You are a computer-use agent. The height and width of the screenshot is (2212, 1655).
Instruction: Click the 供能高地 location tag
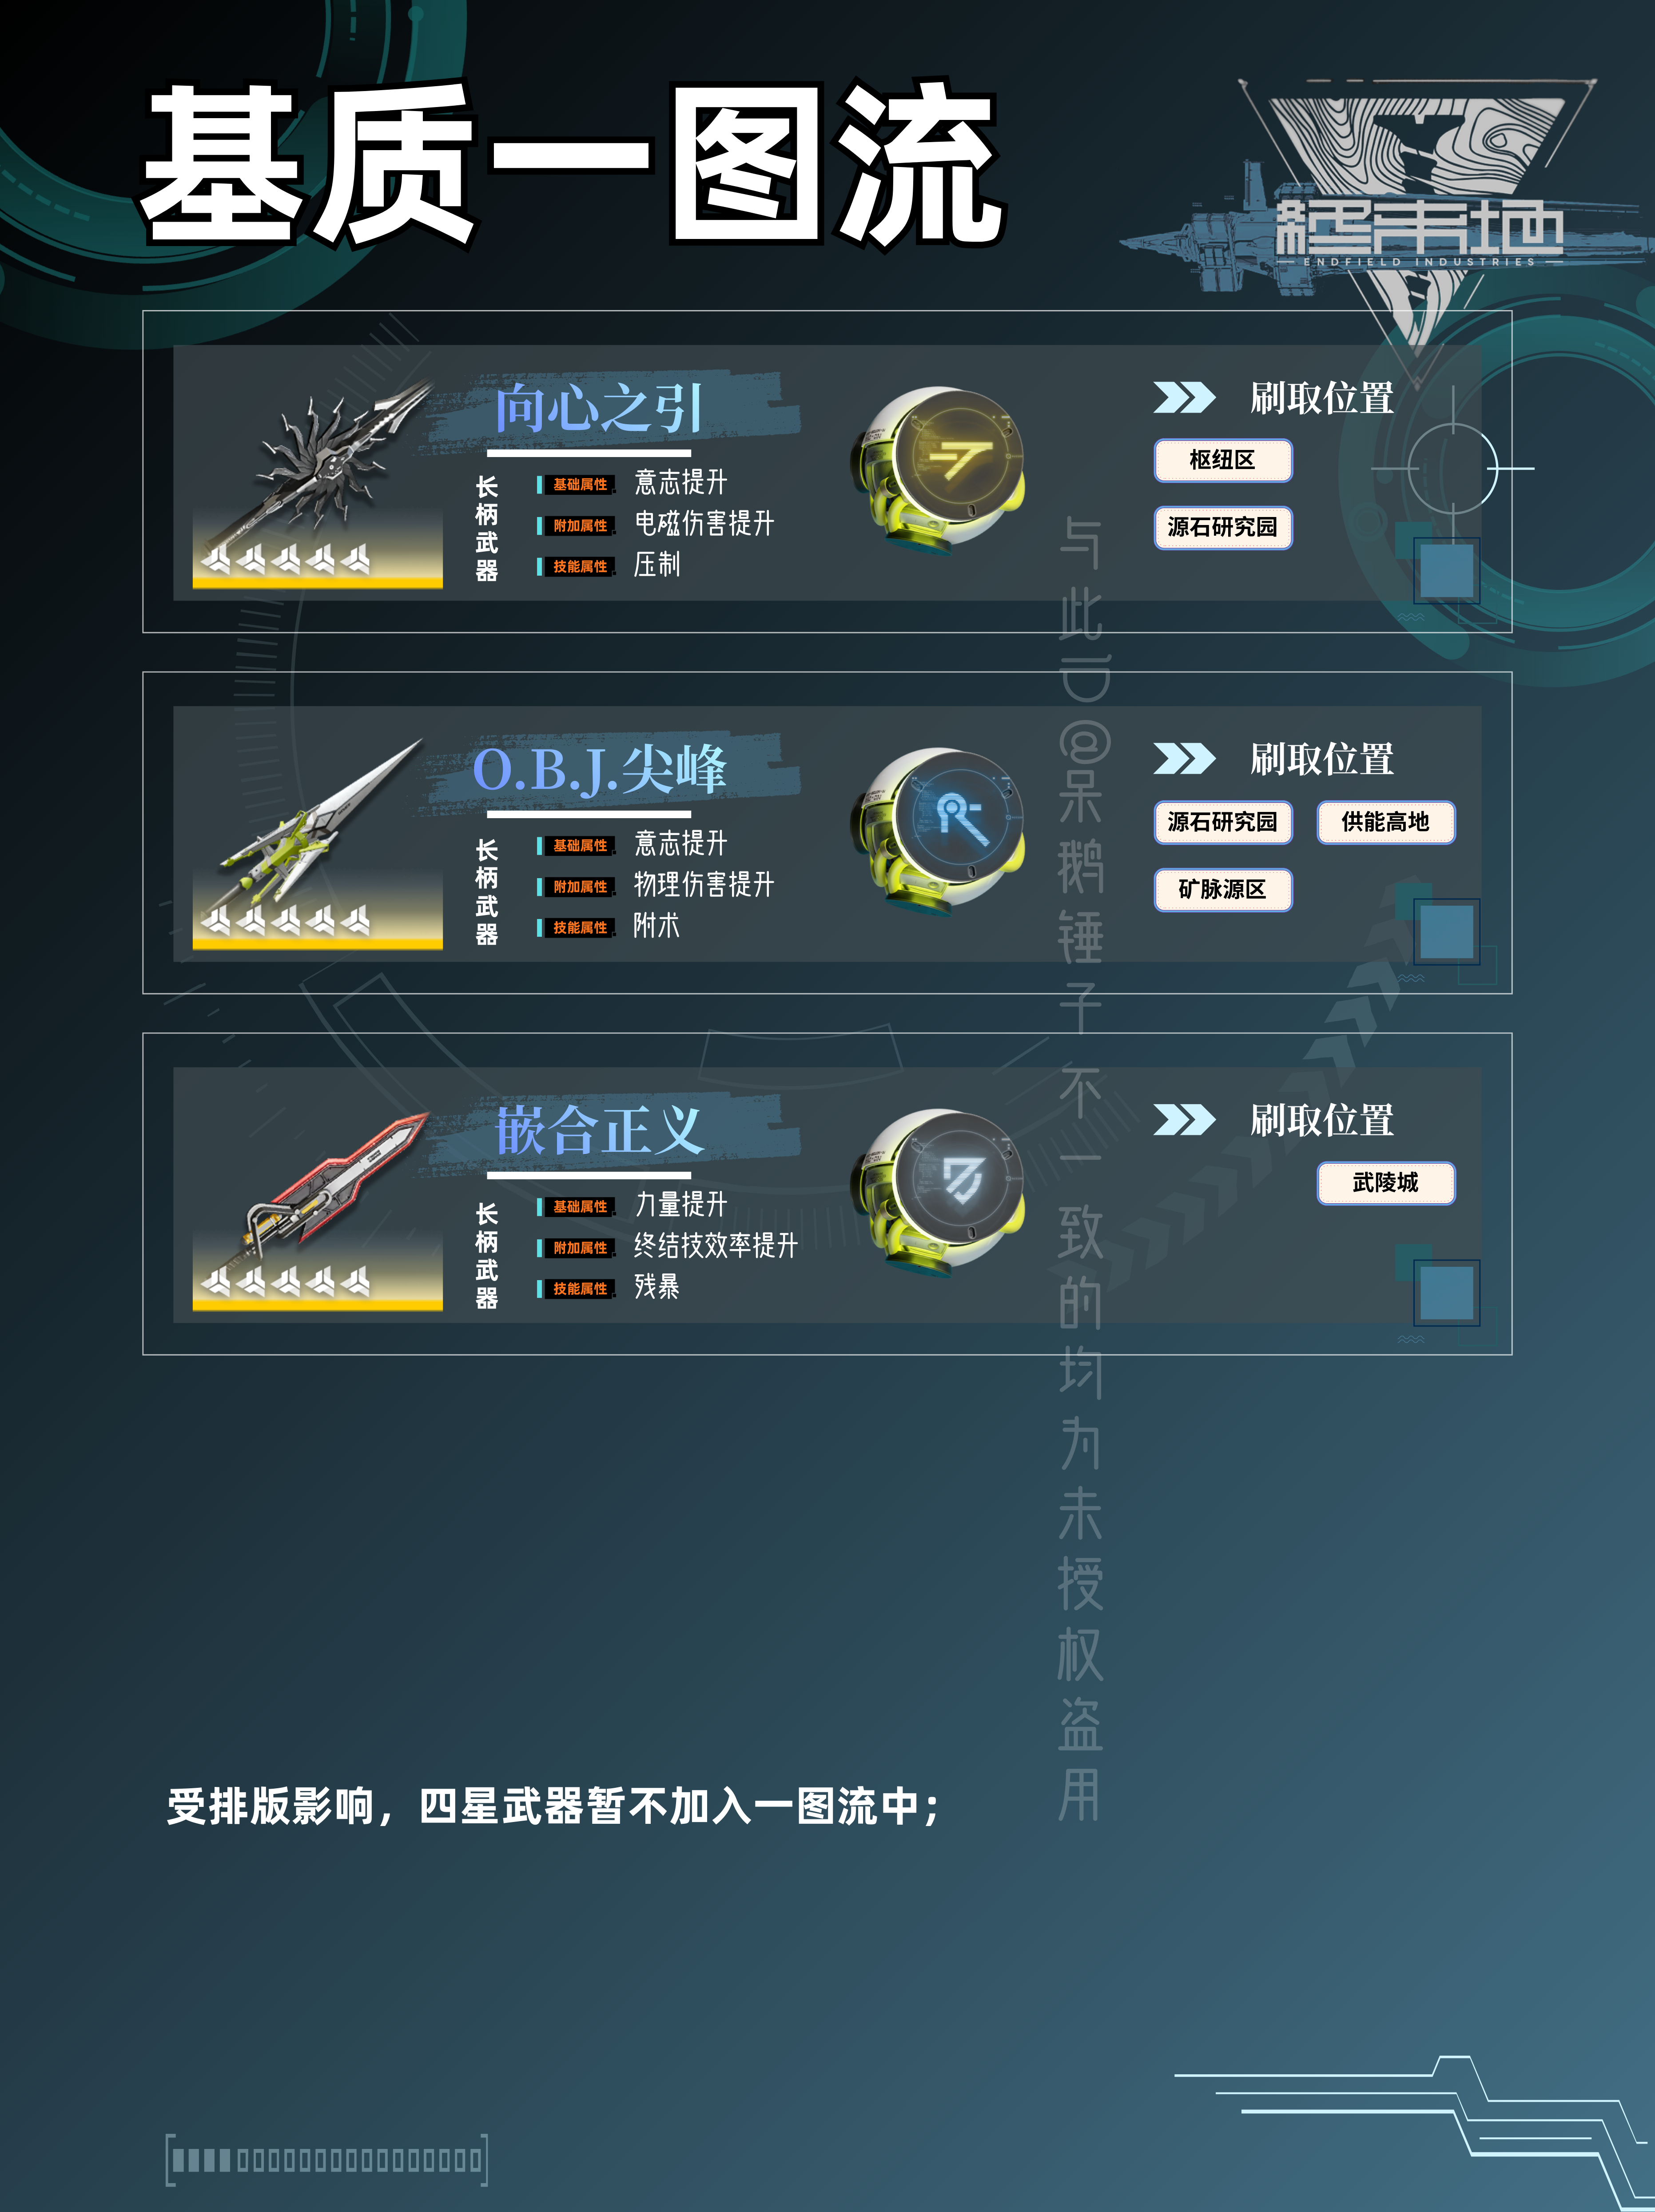[x=1386, y=822]
